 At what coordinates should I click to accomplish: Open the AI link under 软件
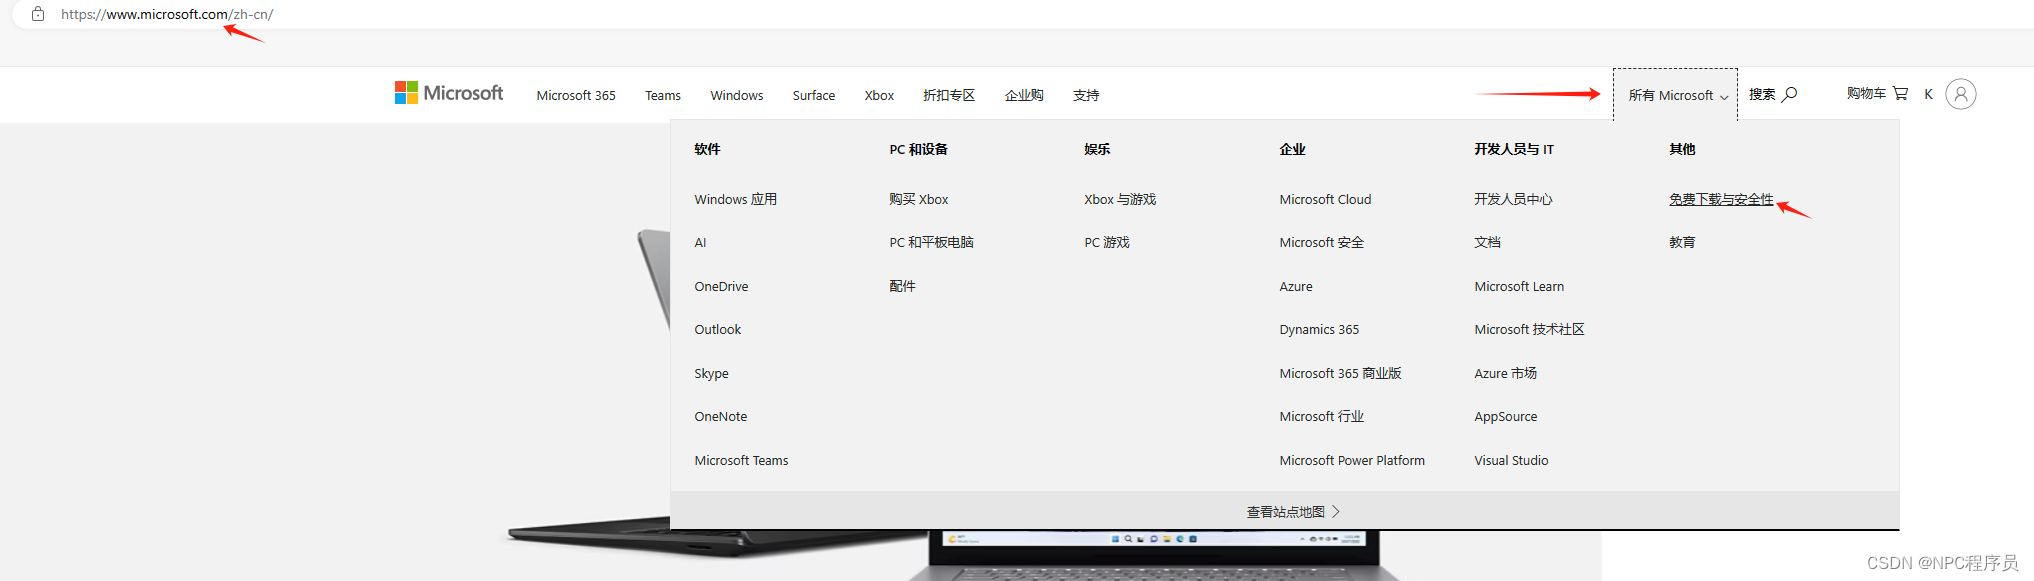pos(700,242)
